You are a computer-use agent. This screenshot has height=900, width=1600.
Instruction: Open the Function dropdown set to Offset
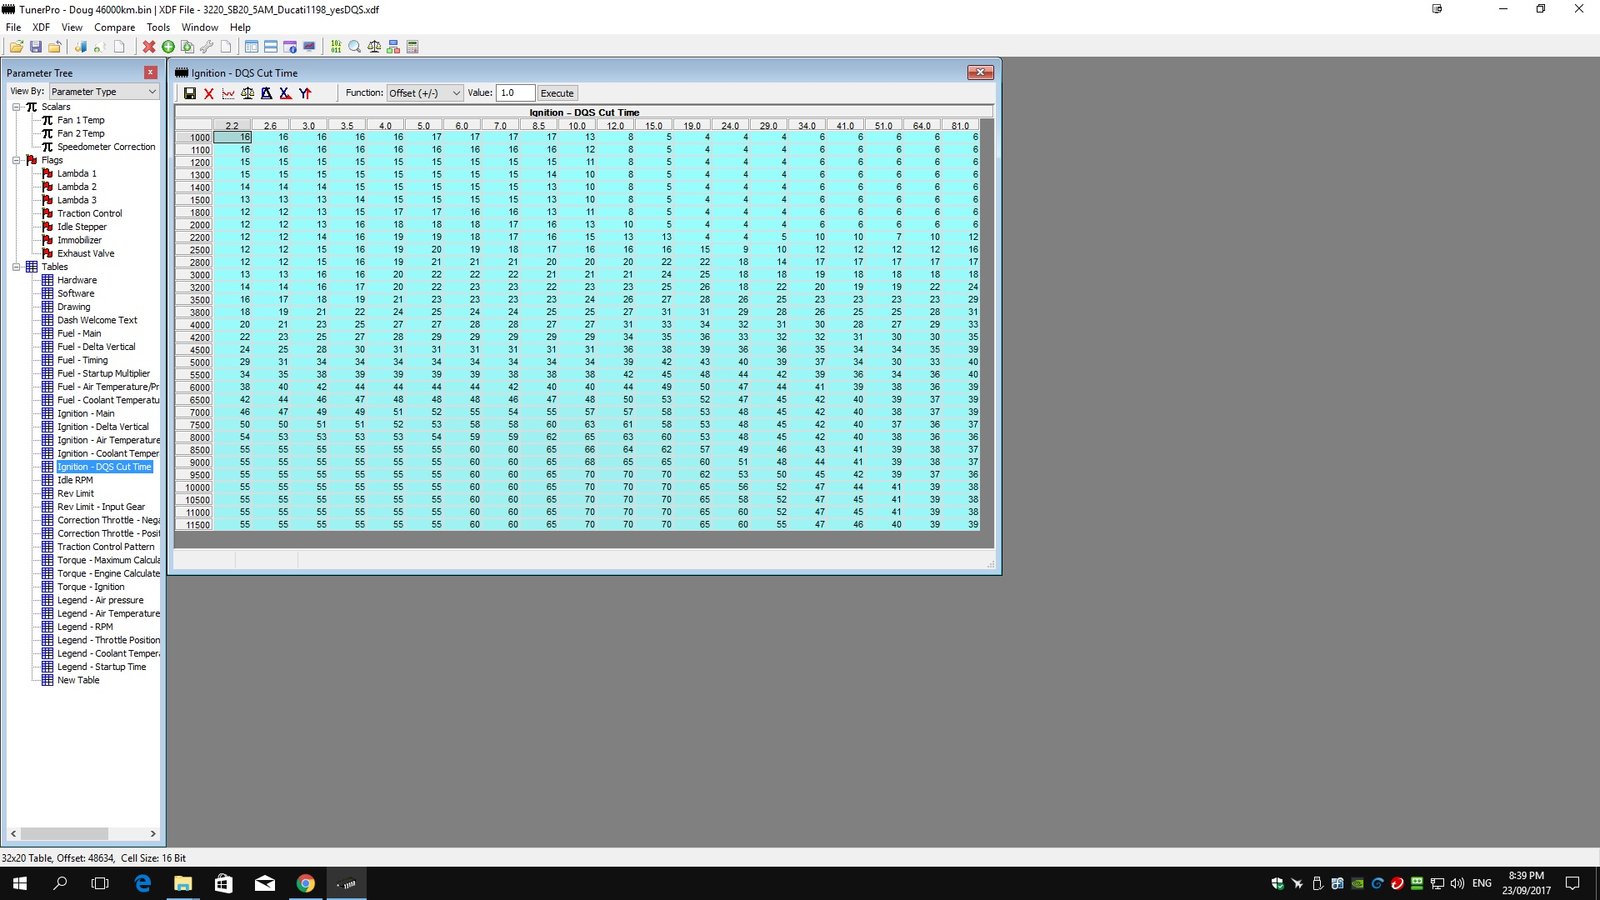click(424, 93)
